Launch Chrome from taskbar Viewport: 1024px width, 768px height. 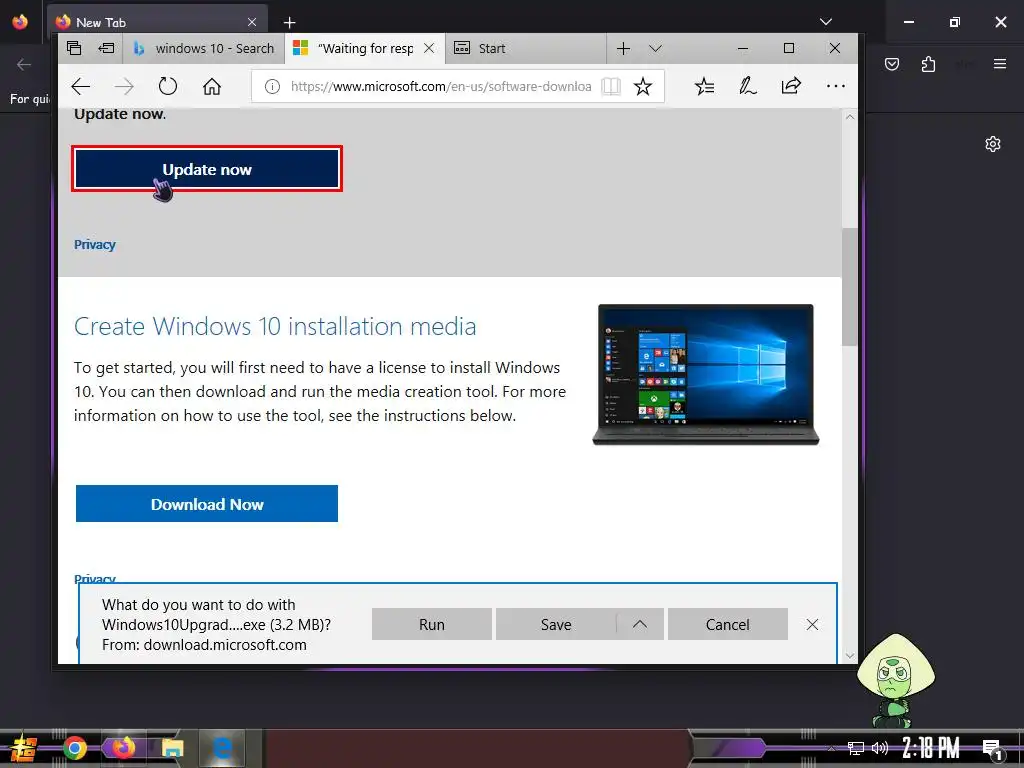[75, 748]
